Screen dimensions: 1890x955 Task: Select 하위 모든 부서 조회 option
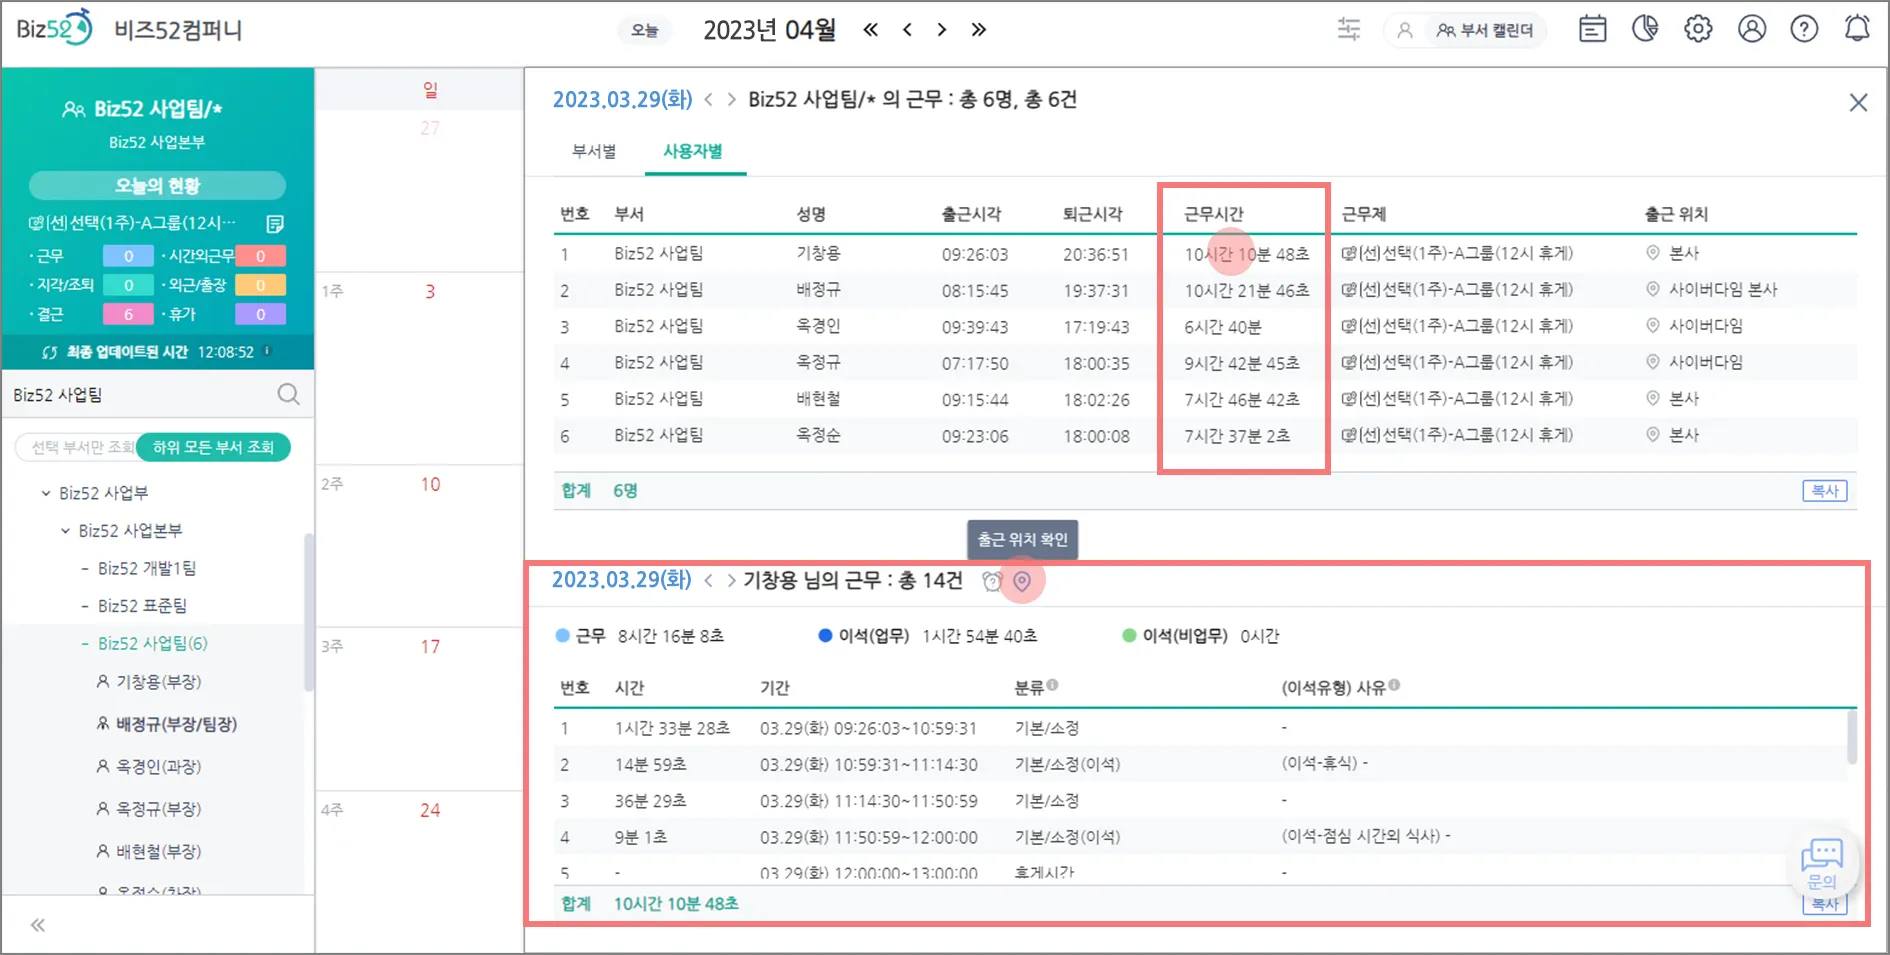click(213, 447)
